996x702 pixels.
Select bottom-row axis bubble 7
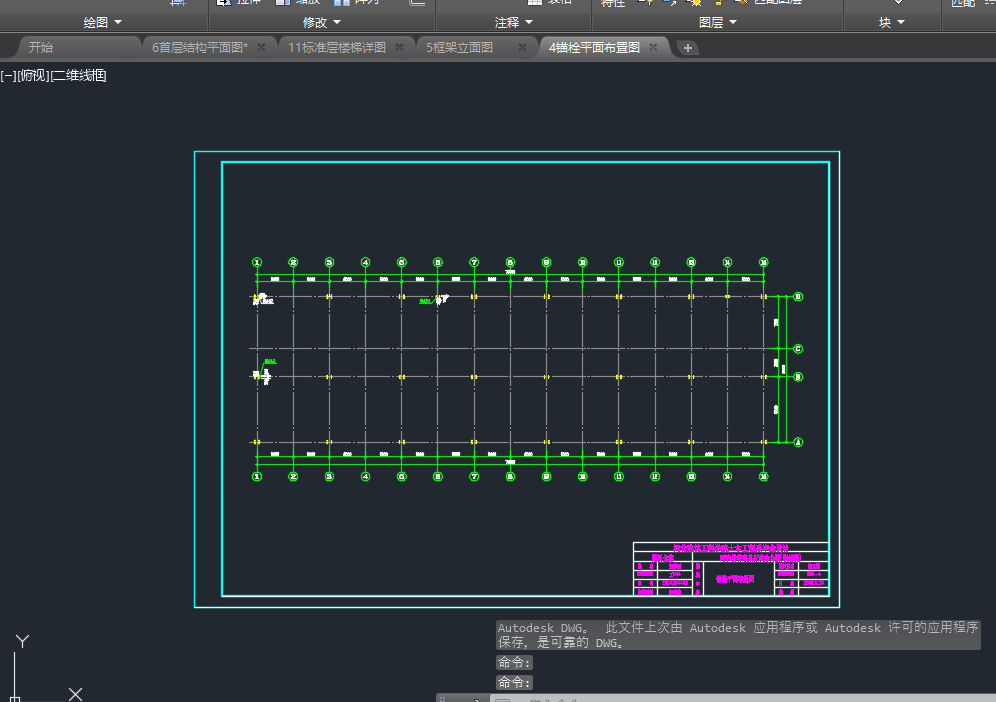coord(474,476)
